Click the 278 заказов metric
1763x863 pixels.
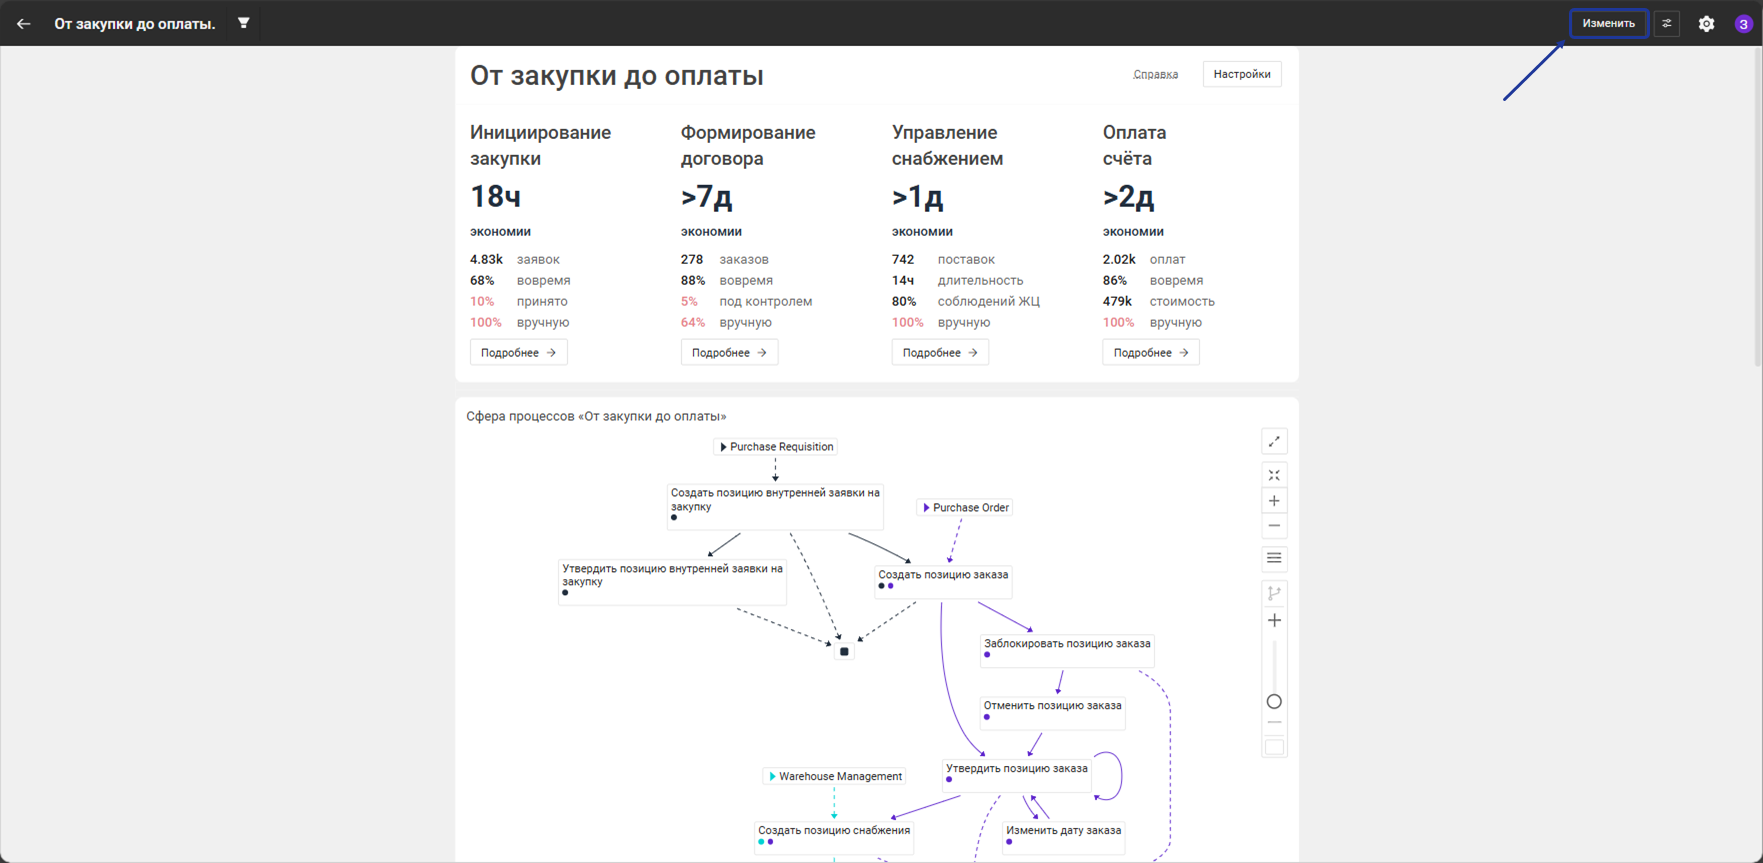click(x=725, y=259)
